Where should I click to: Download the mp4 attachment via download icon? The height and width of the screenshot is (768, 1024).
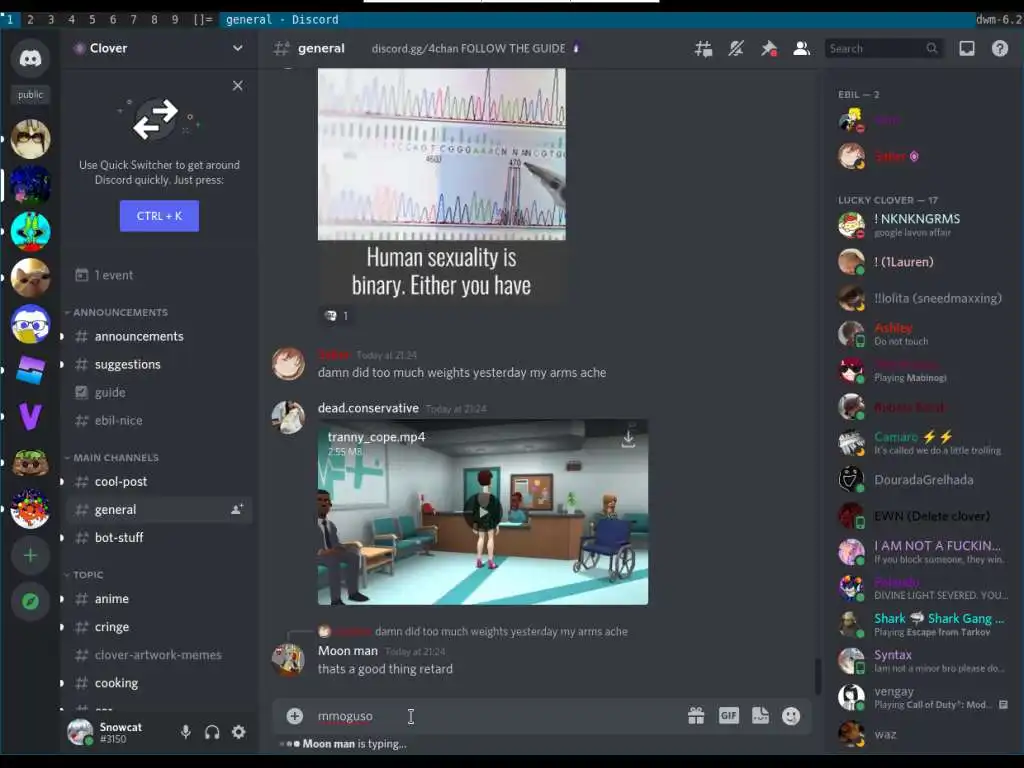(x=628, y=438)
